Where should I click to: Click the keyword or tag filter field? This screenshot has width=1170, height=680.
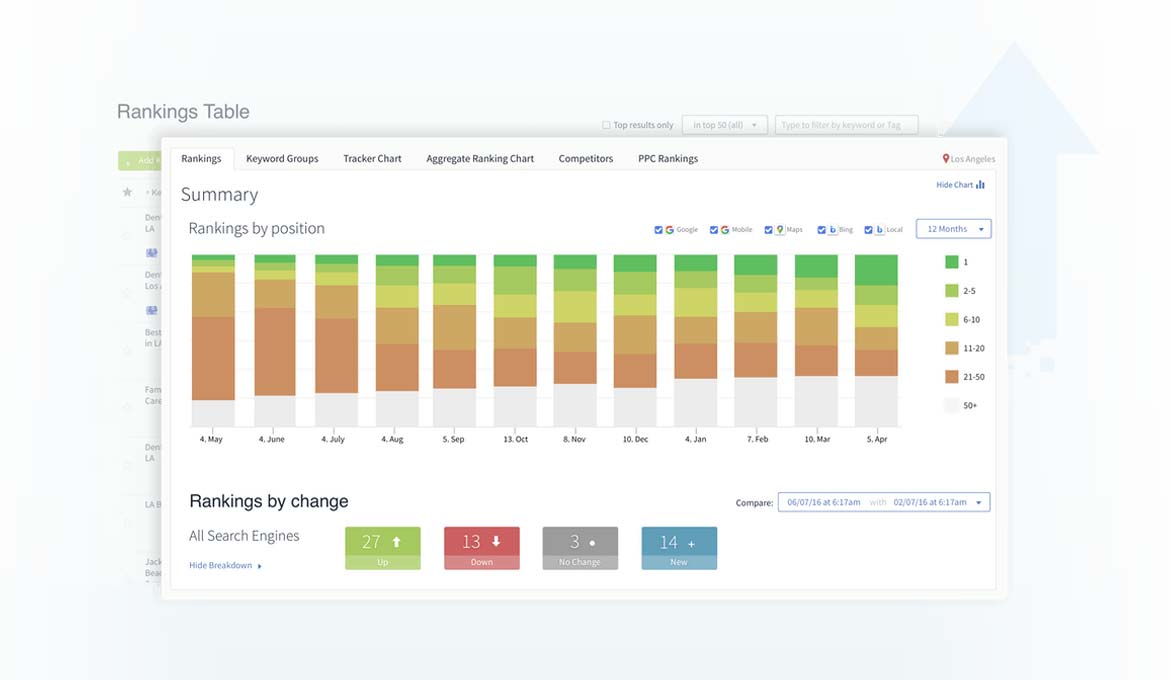pos(846,125)
